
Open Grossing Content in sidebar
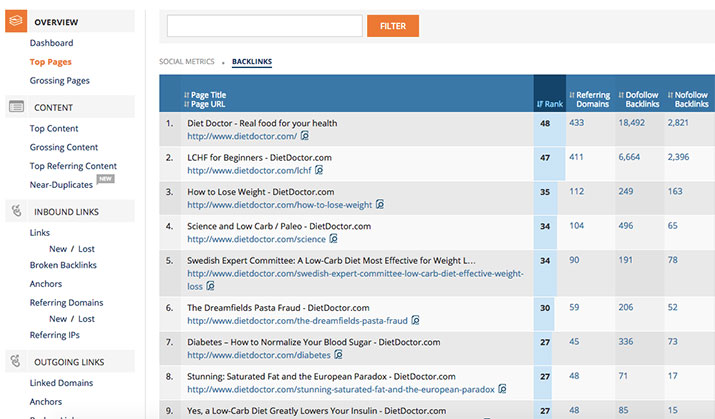(64, 147)
